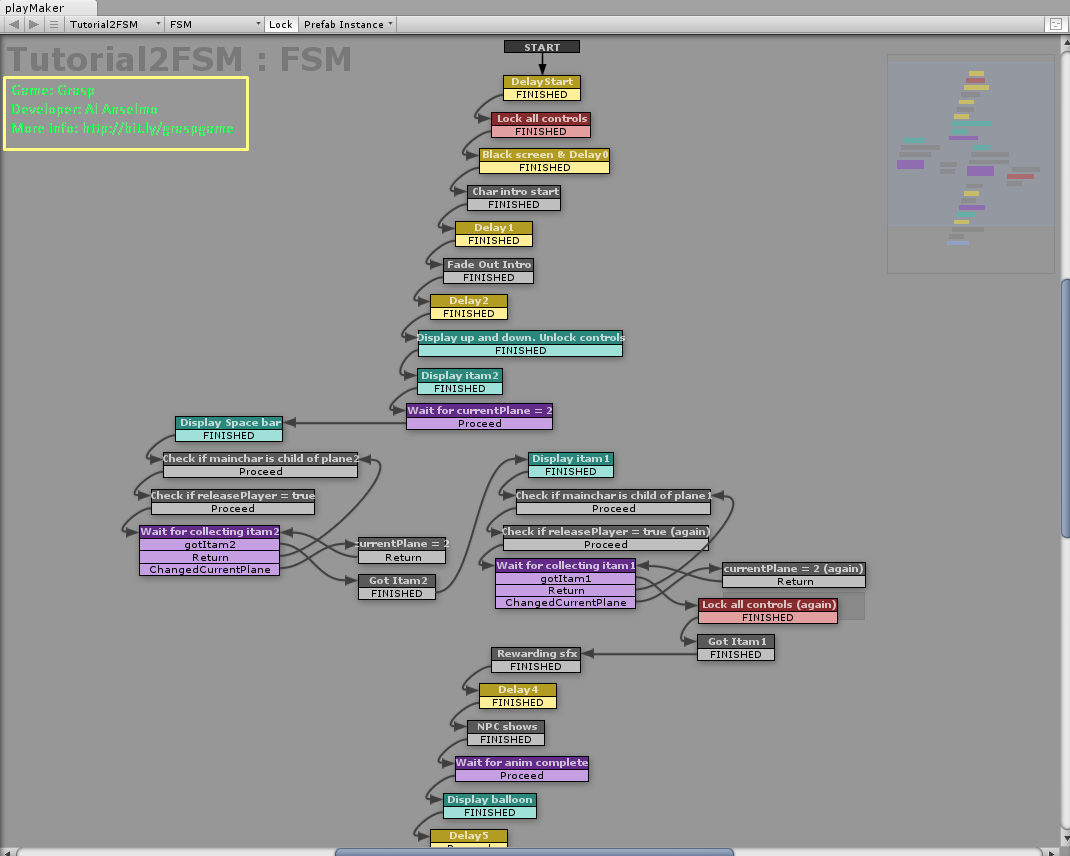Open the FSM selection dropdown
The width and height of the screenshot is (1070, 856).
click(214, 25)
